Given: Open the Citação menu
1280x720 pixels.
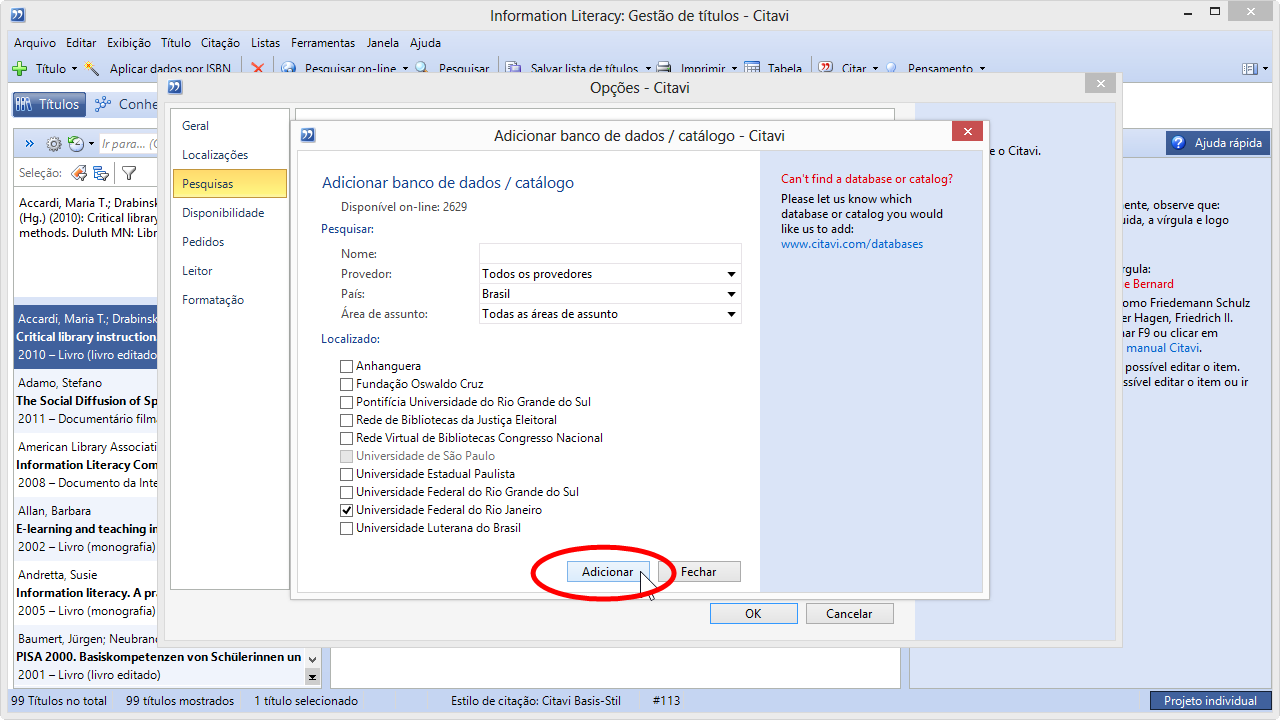Looking at the screenshot, I should click(x=220, y=43).
